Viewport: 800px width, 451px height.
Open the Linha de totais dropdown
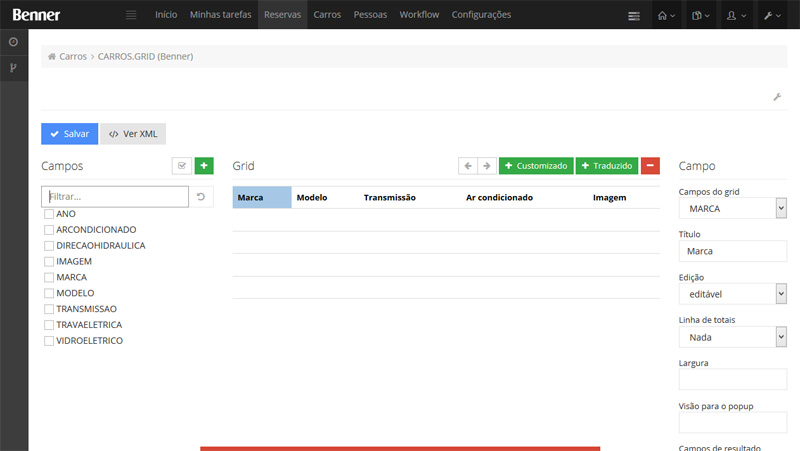pos(732,337)
